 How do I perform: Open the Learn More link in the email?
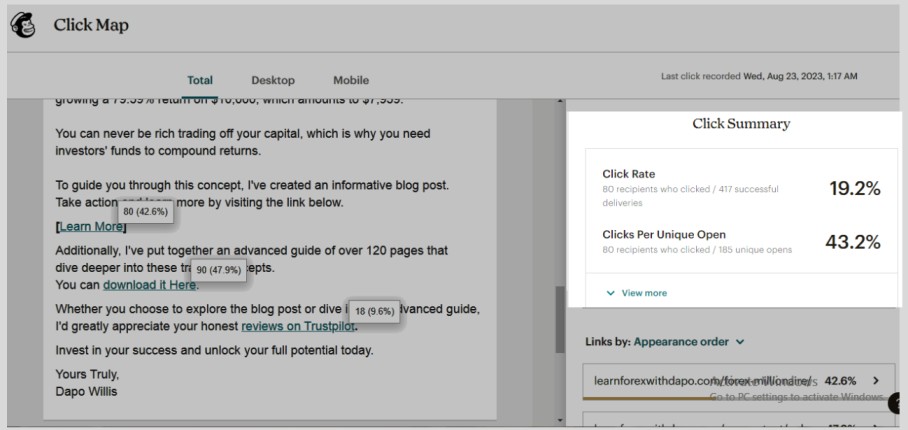click(x=91, y=227)
